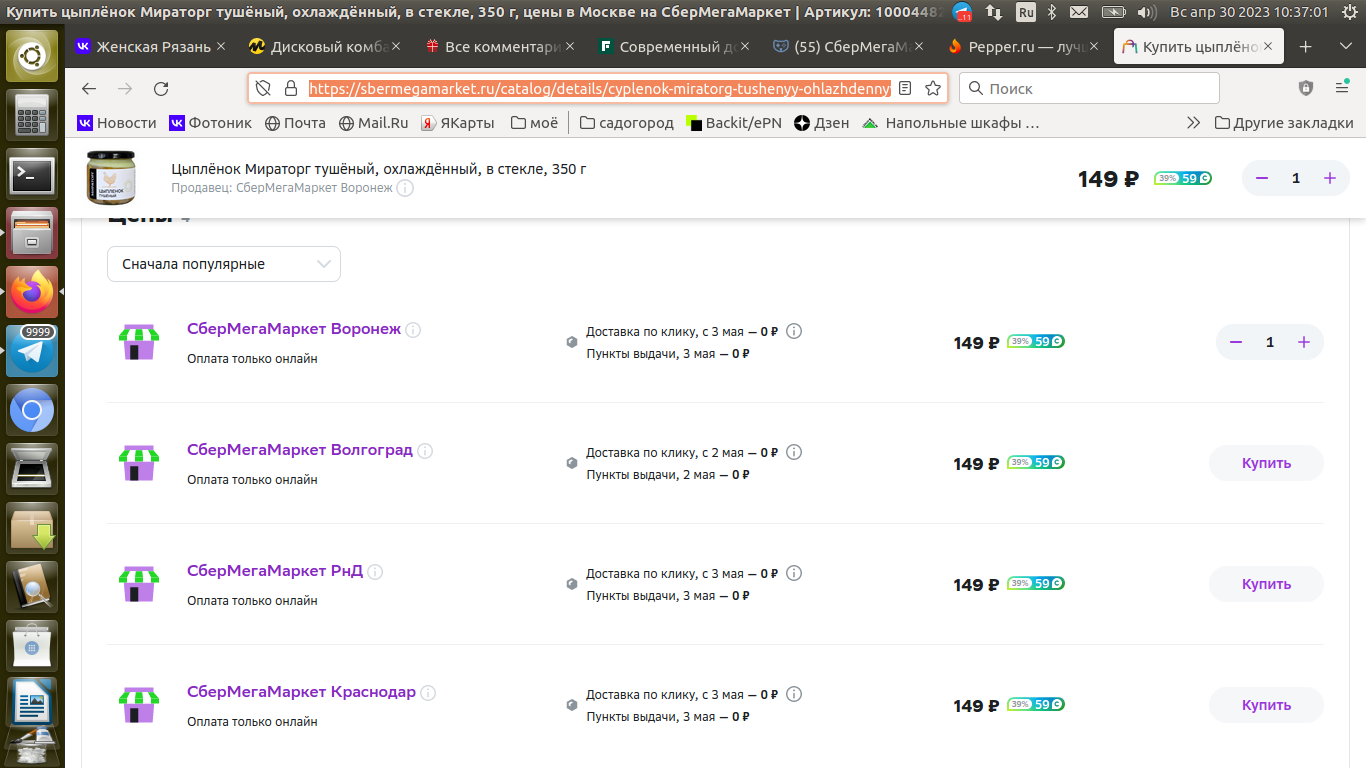Open the Новости bookmark
This screenshot has height=768, width=1366.
coord(117,123)
